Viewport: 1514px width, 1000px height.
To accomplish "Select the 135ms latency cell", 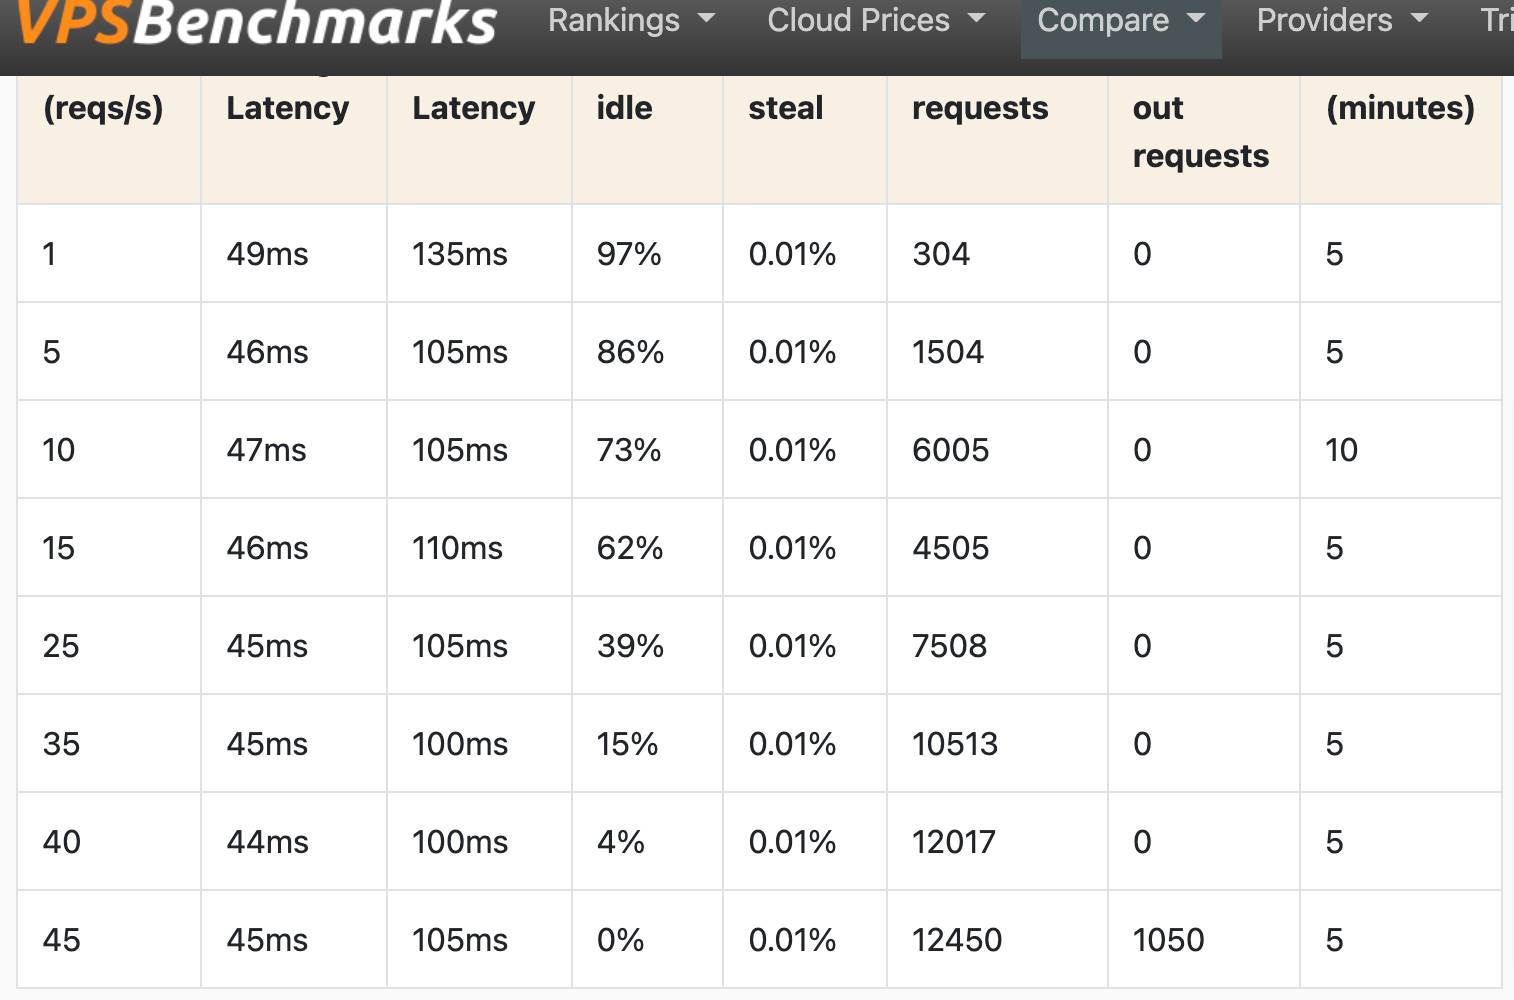I will tap(479, 254).
